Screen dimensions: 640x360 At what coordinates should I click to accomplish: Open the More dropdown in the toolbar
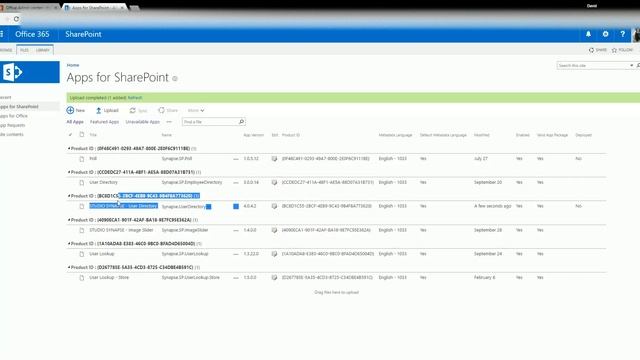tap(196, 110)
